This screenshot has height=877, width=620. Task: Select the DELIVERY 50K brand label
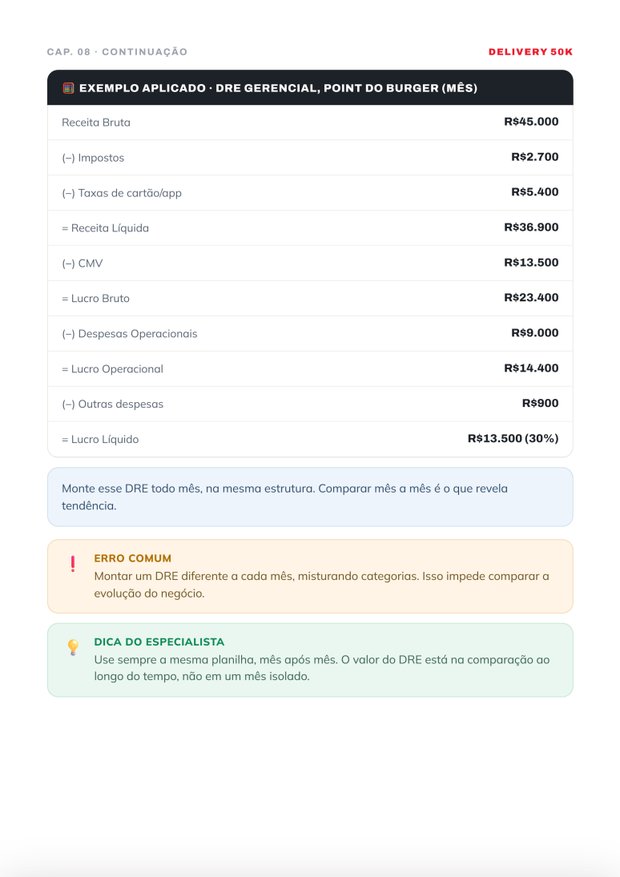(x=531, y=52)
